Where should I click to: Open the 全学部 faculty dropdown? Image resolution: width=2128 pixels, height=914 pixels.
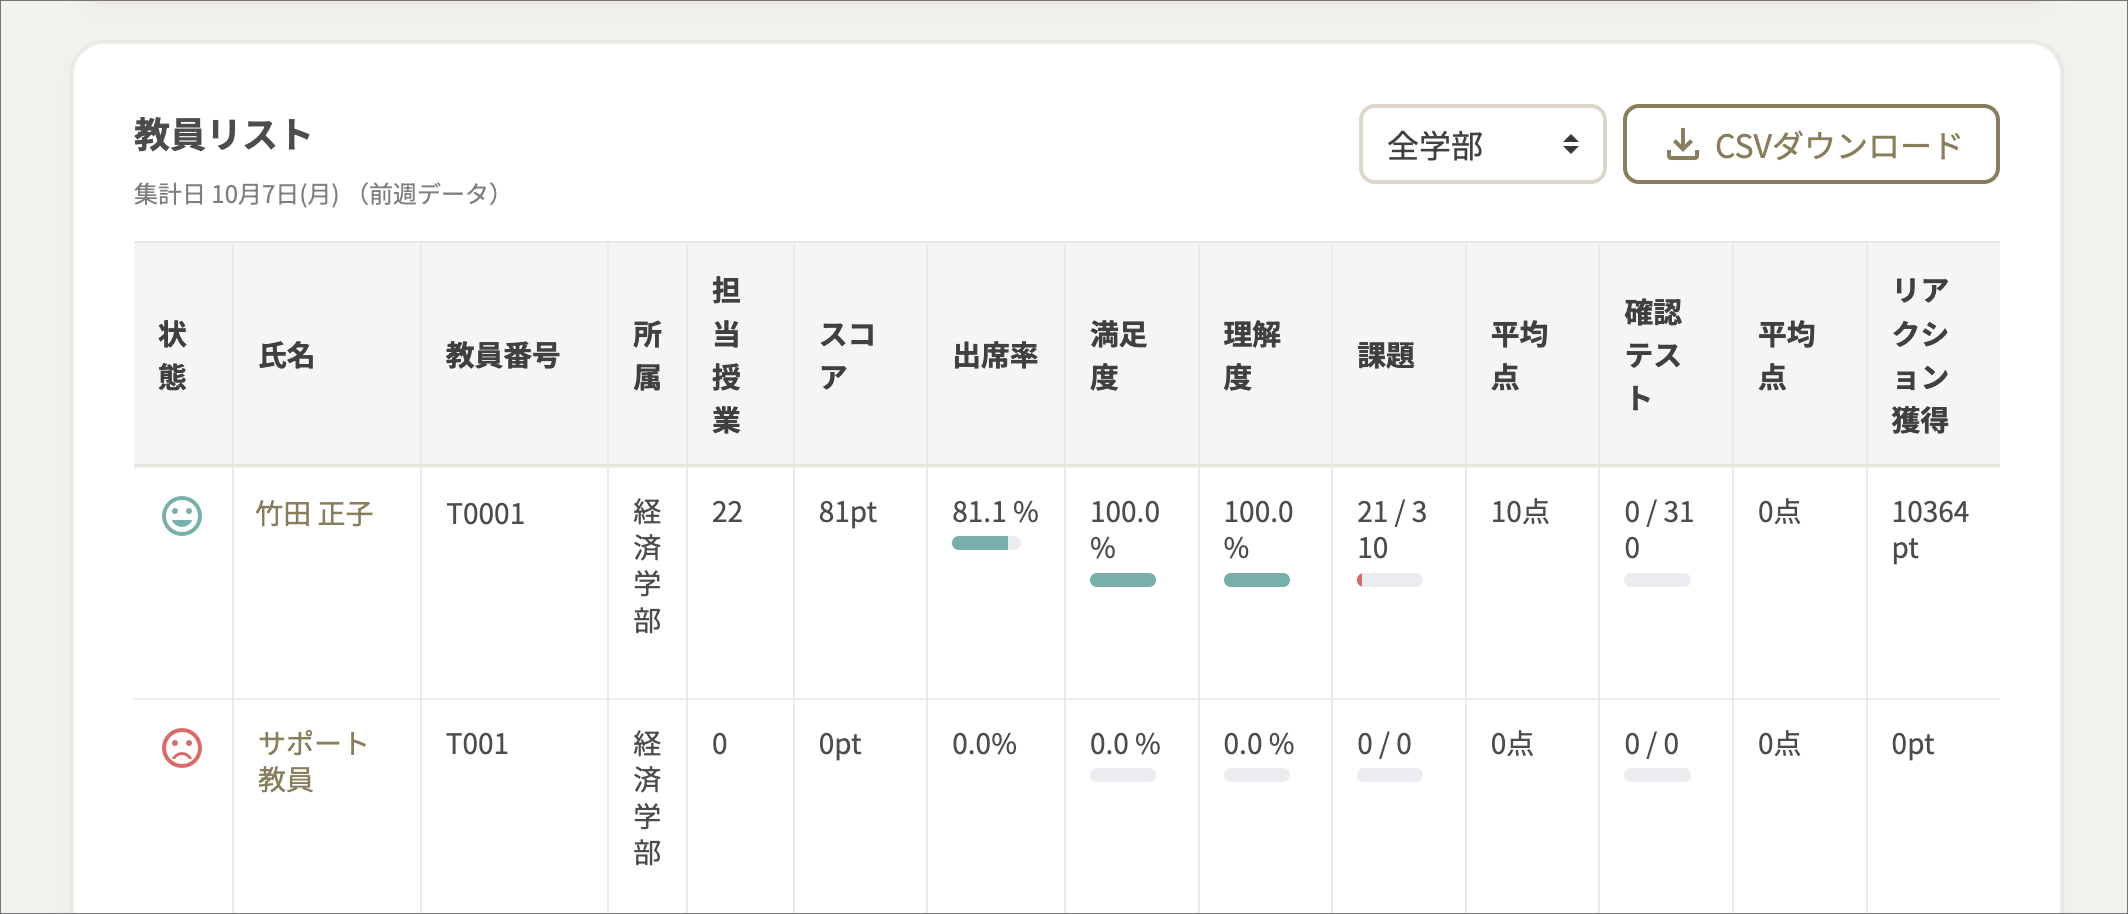pyautogui.click(x=1483, y=144)
